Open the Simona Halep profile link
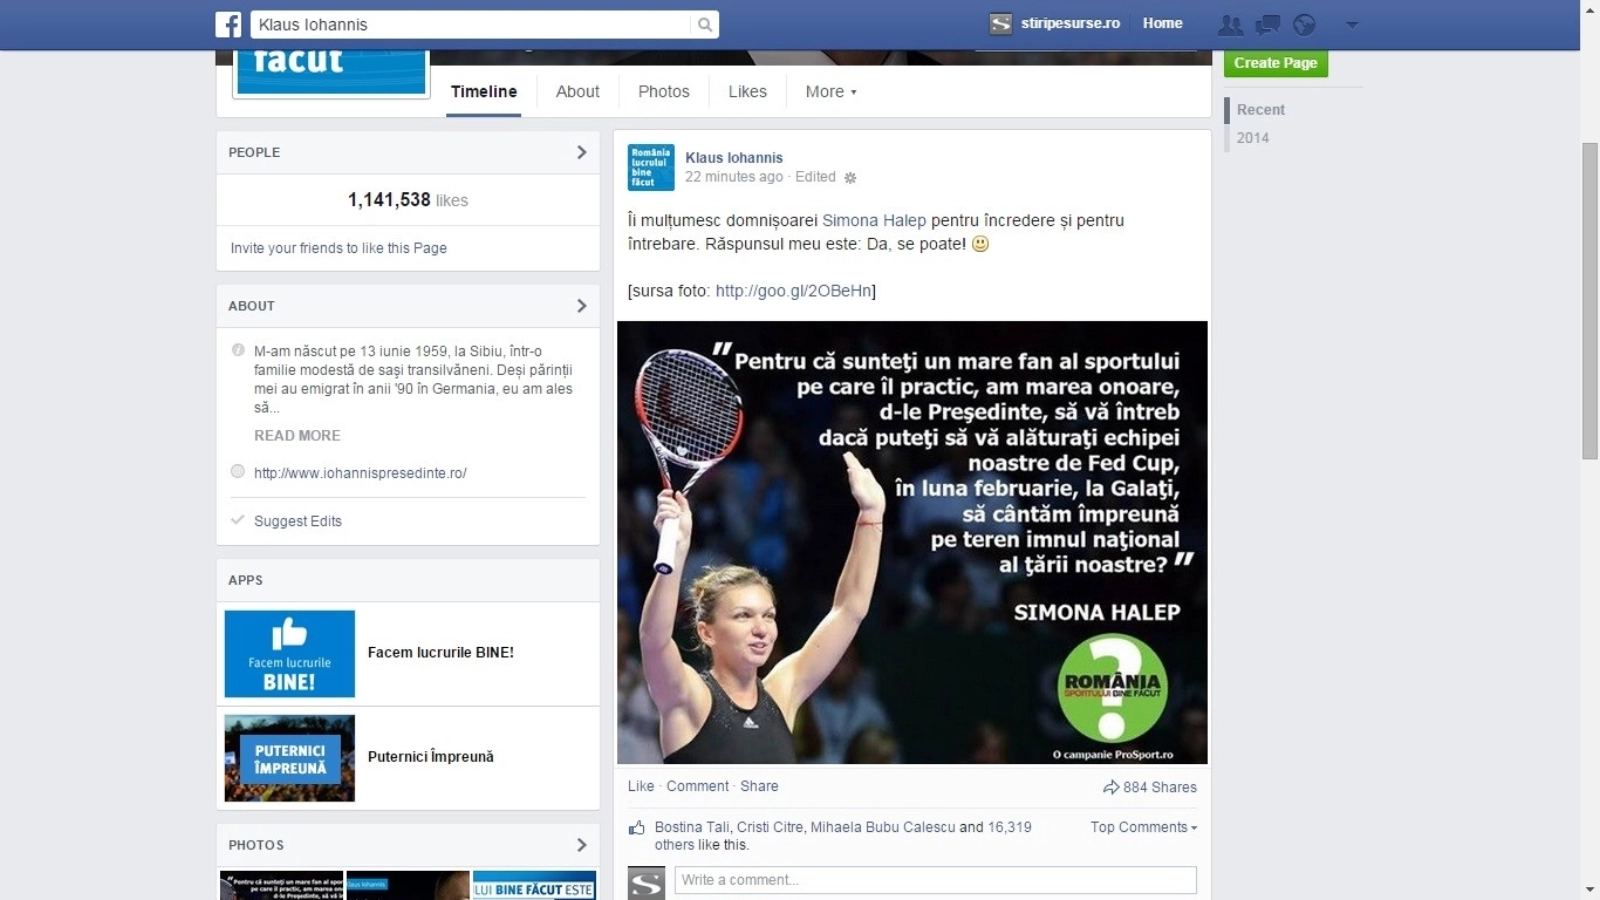Screen dimensions: 1600x900 tap(873, 220)
